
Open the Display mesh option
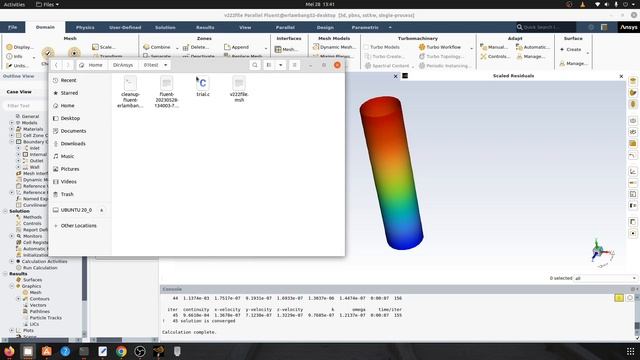20,47
